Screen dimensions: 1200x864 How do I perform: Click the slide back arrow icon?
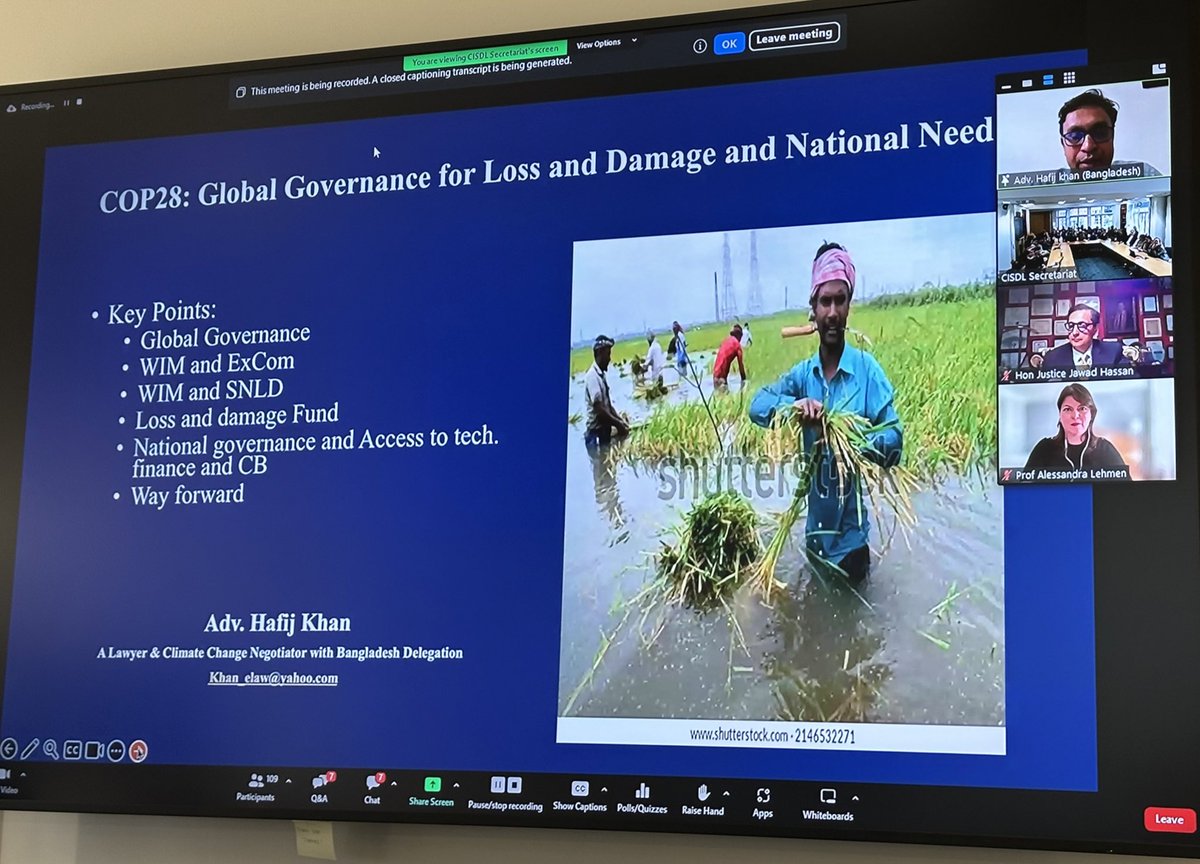coord(9,748)
